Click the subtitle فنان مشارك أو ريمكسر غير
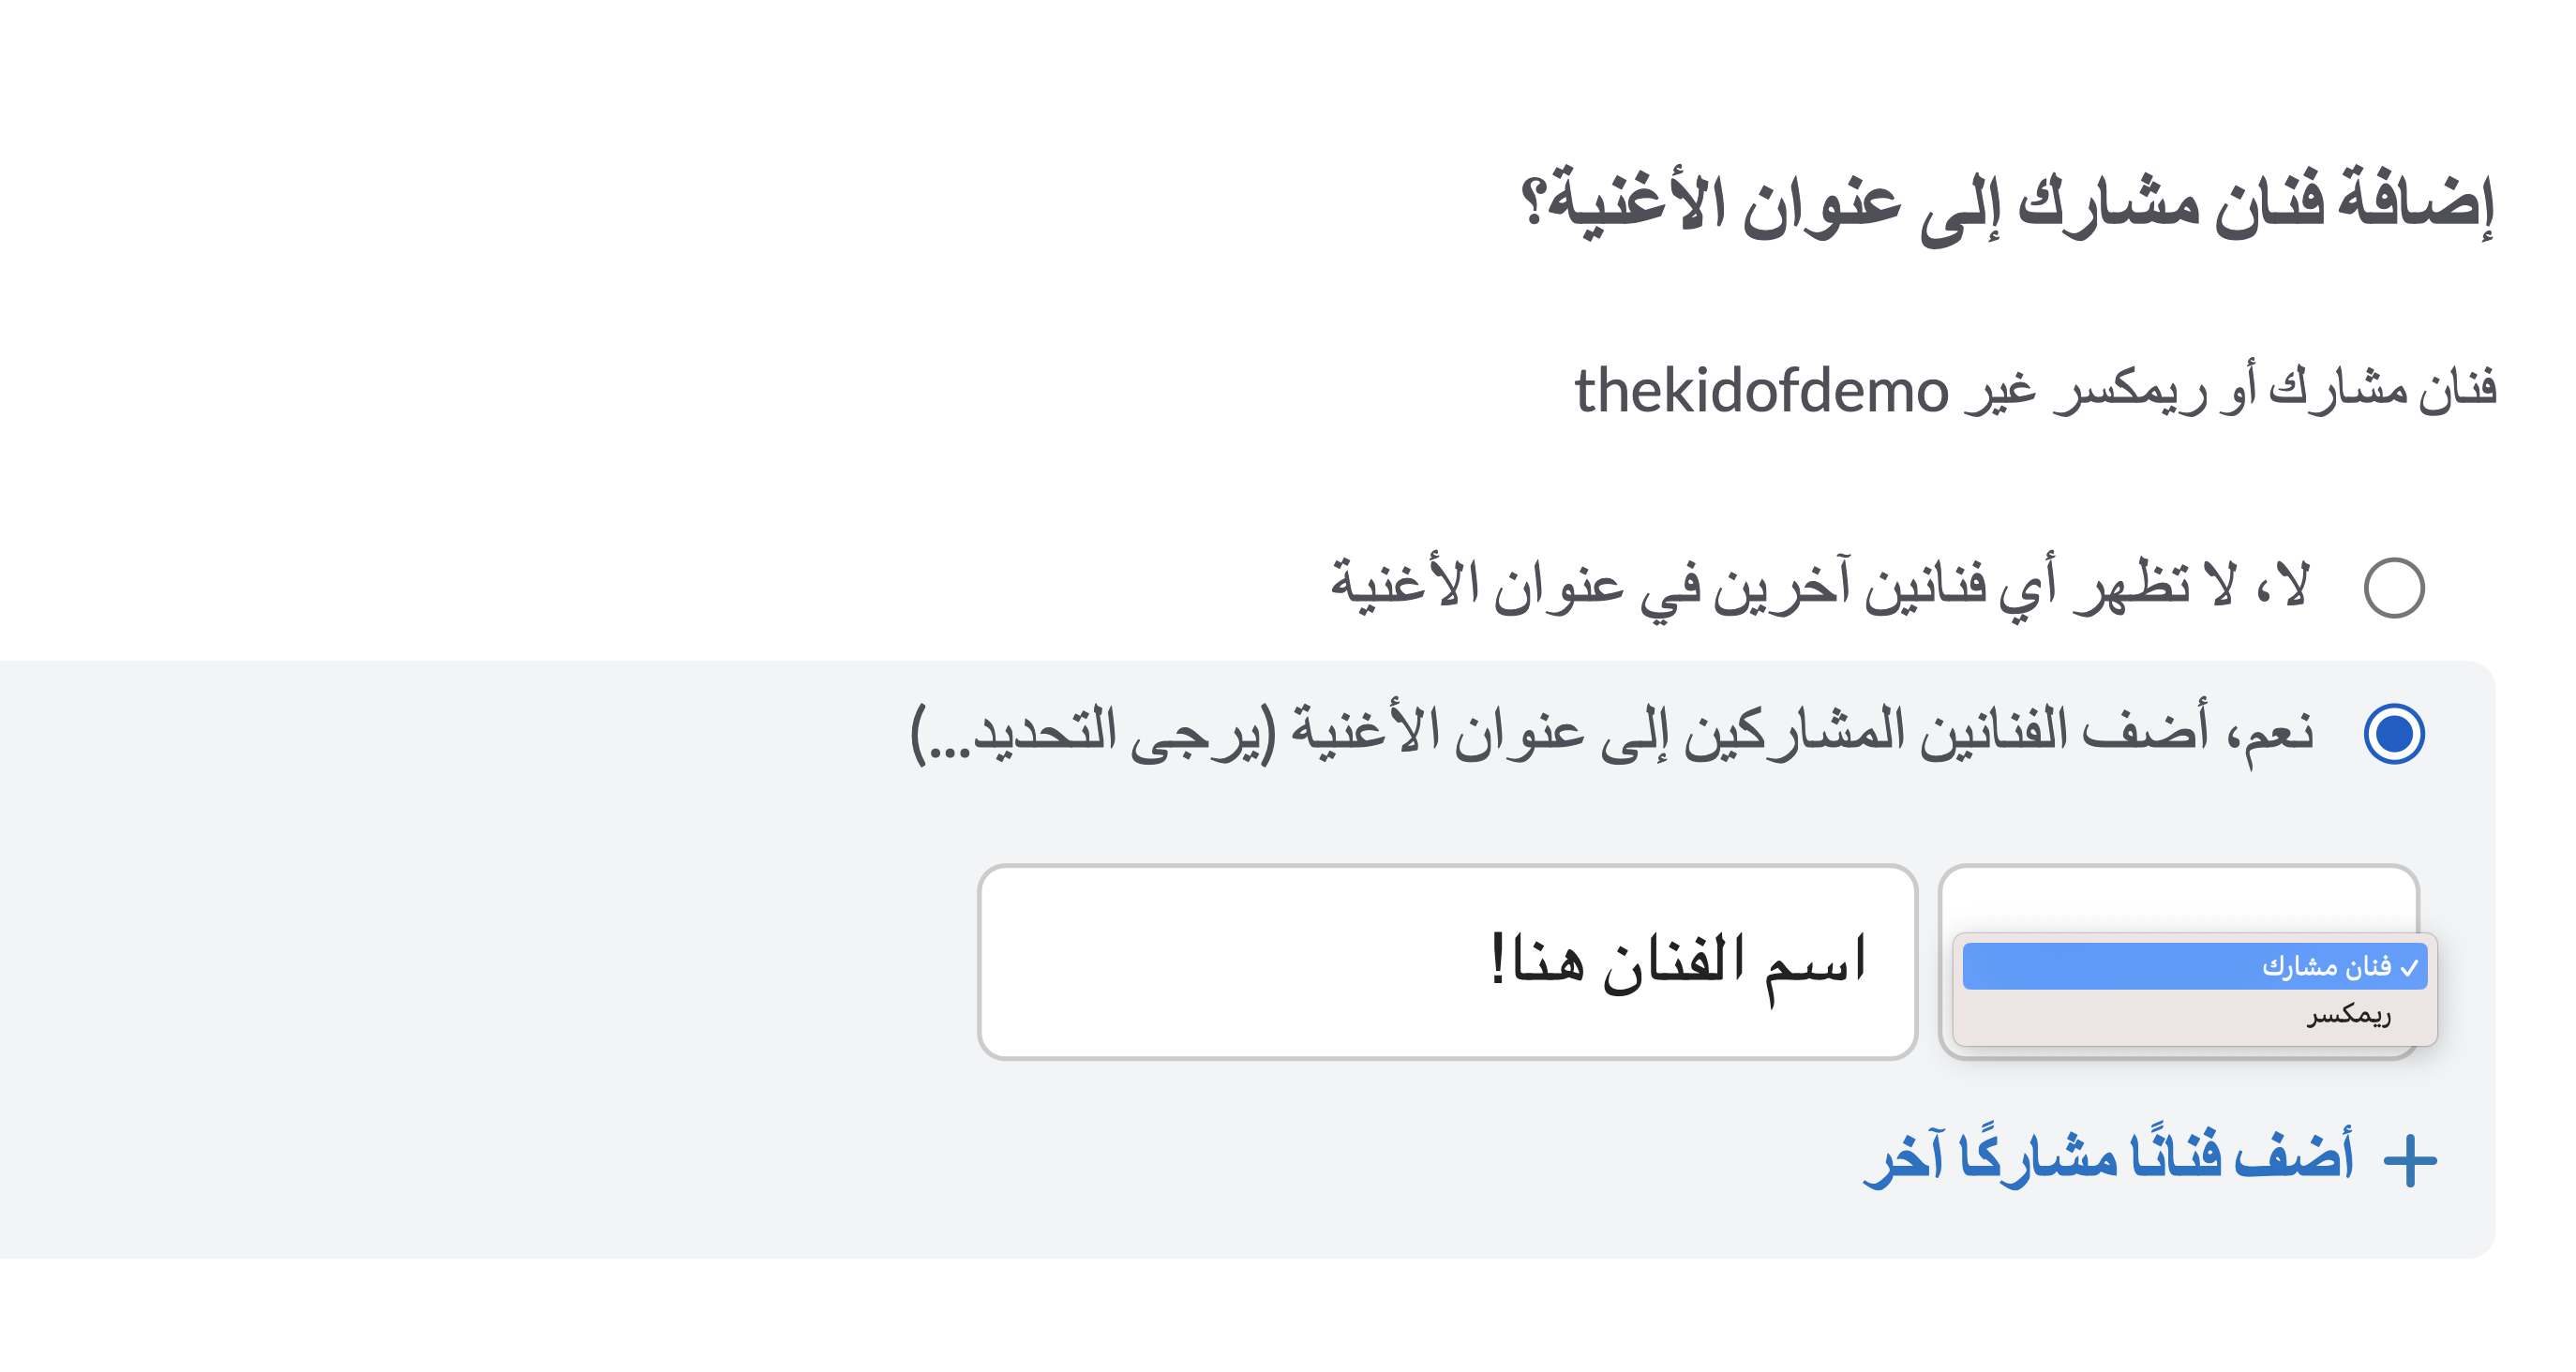 tap(2229, 390)
